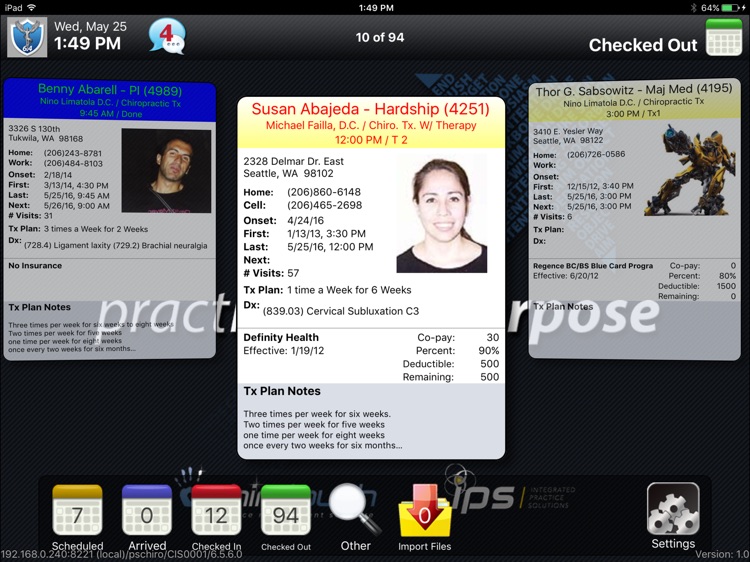Open the Arrived calendar icon showing 0
Image resolution: width=750 pixels, height=562 pixels.
(147, 510)
